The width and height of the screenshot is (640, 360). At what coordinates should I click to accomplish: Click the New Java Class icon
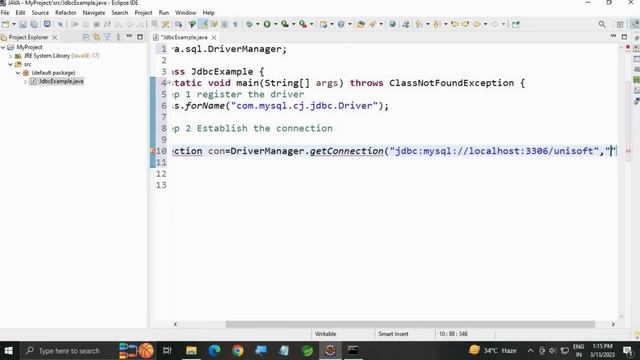tap(341, 24)
